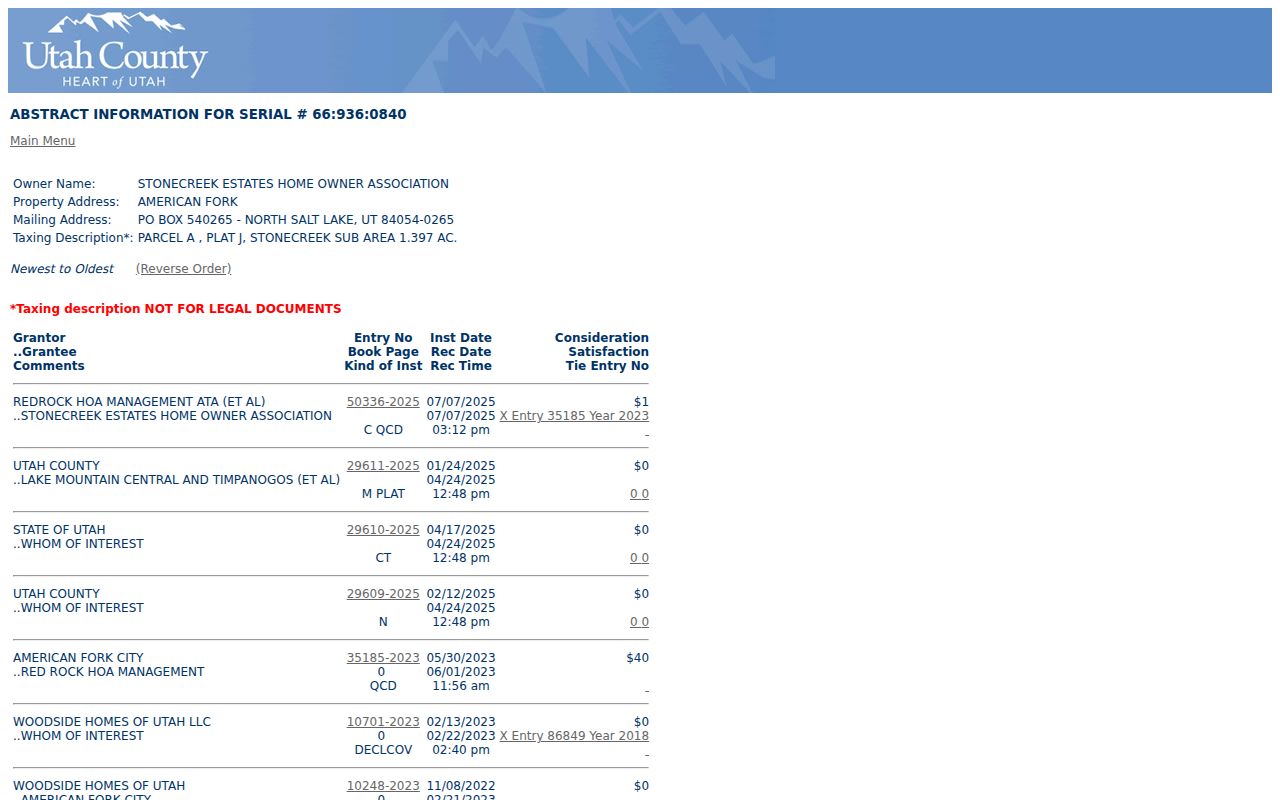Click the Entry No column header
Screen dimensions: 1280x800
click(383, 338)
